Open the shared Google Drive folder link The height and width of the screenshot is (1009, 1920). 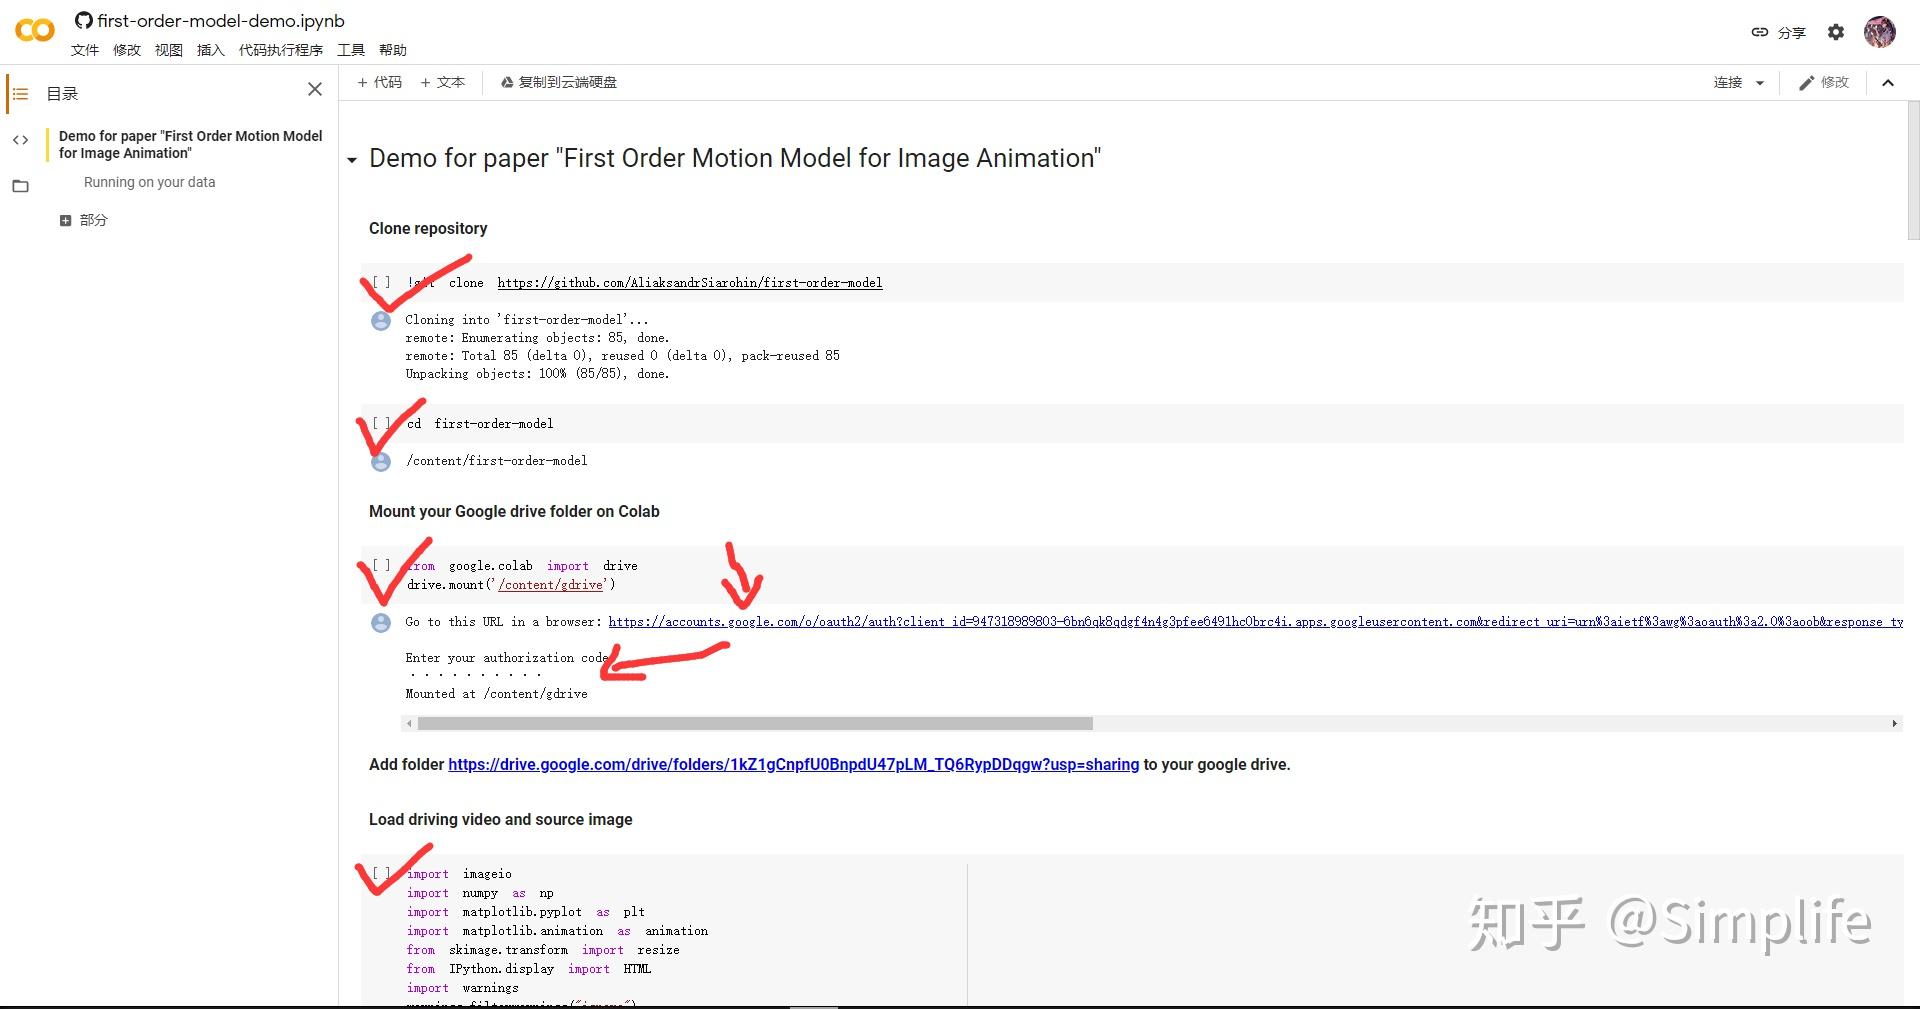coord(794,764)
